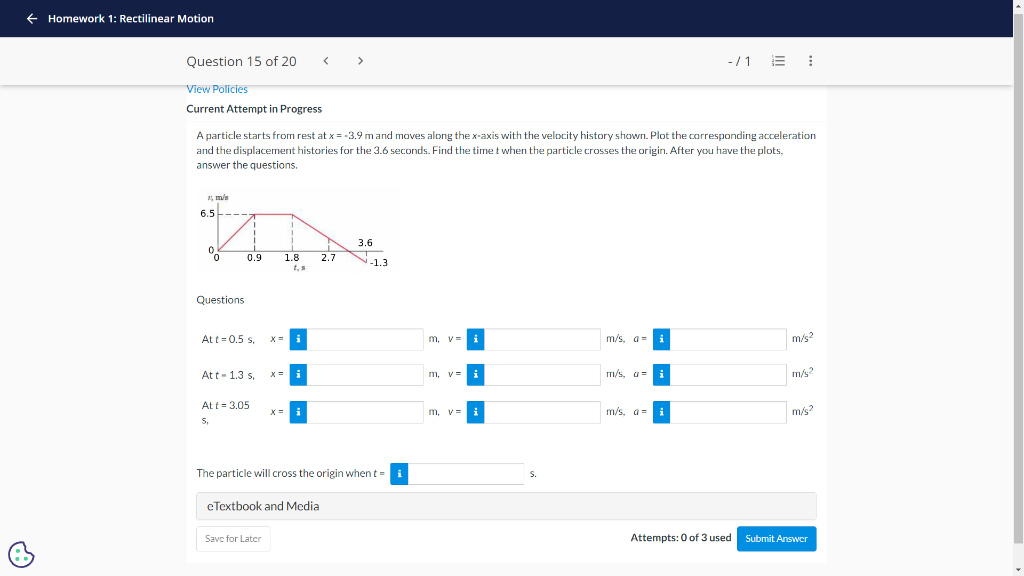
Task: Click the info icon for the origin-crossing time
Action: pyautogui.click(x=399, y=473)
